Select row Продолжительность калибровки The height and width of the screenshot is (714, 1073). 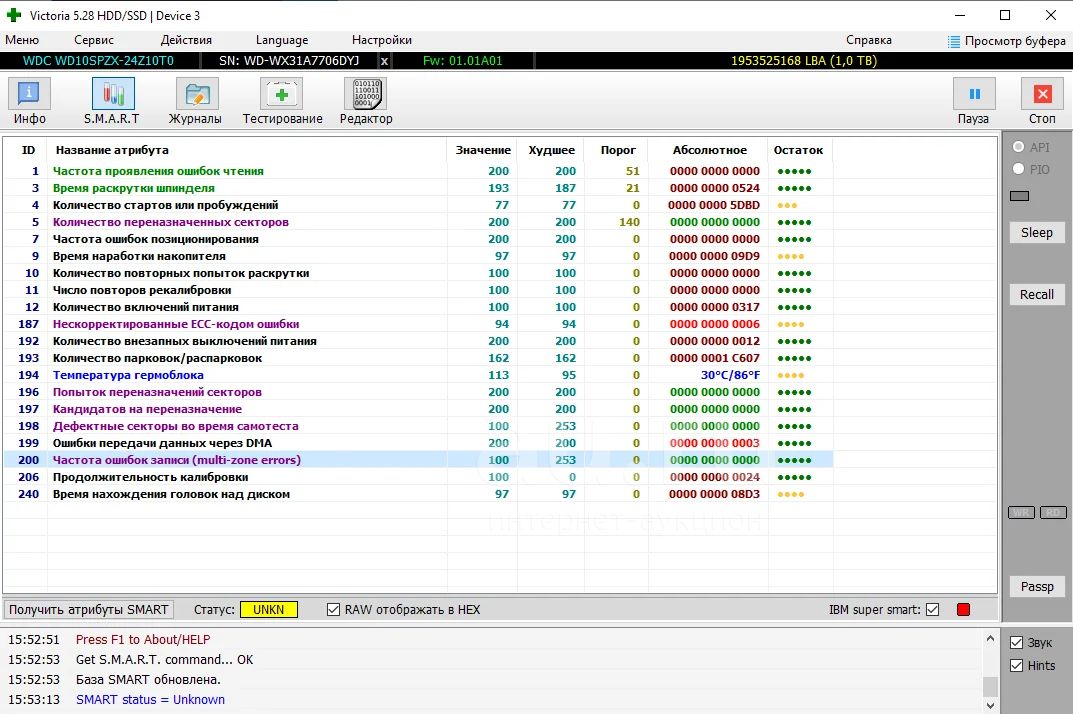pyautogui.click(x=419, y=477)
